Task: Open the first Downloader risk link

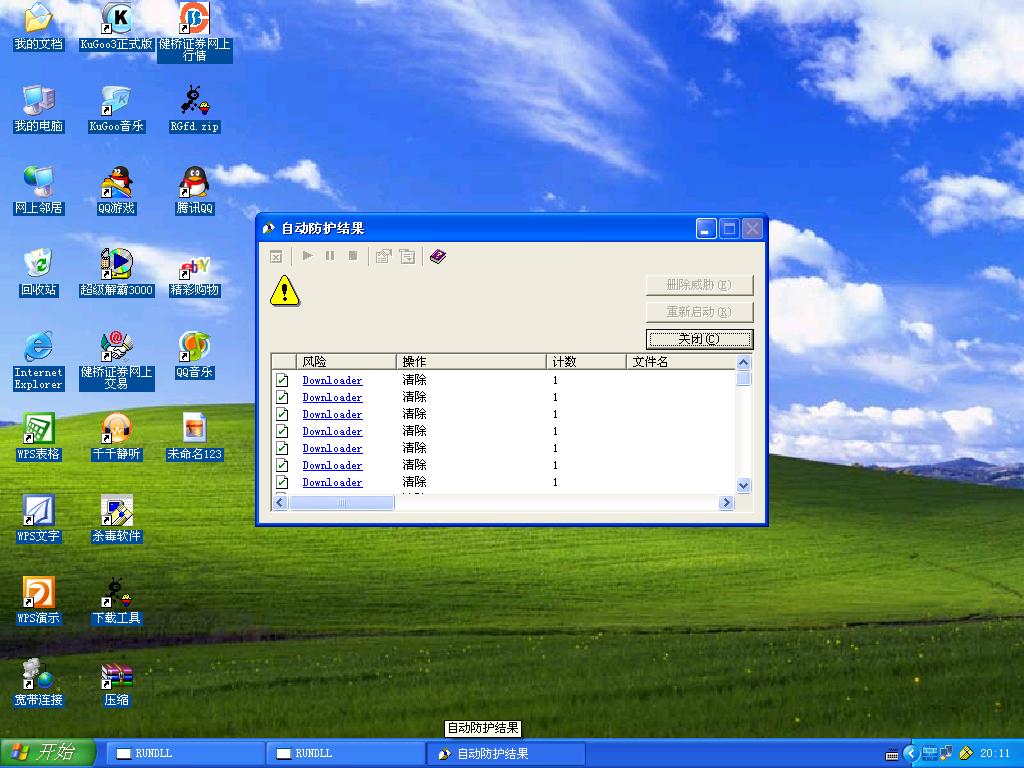Action: (332, 381)
